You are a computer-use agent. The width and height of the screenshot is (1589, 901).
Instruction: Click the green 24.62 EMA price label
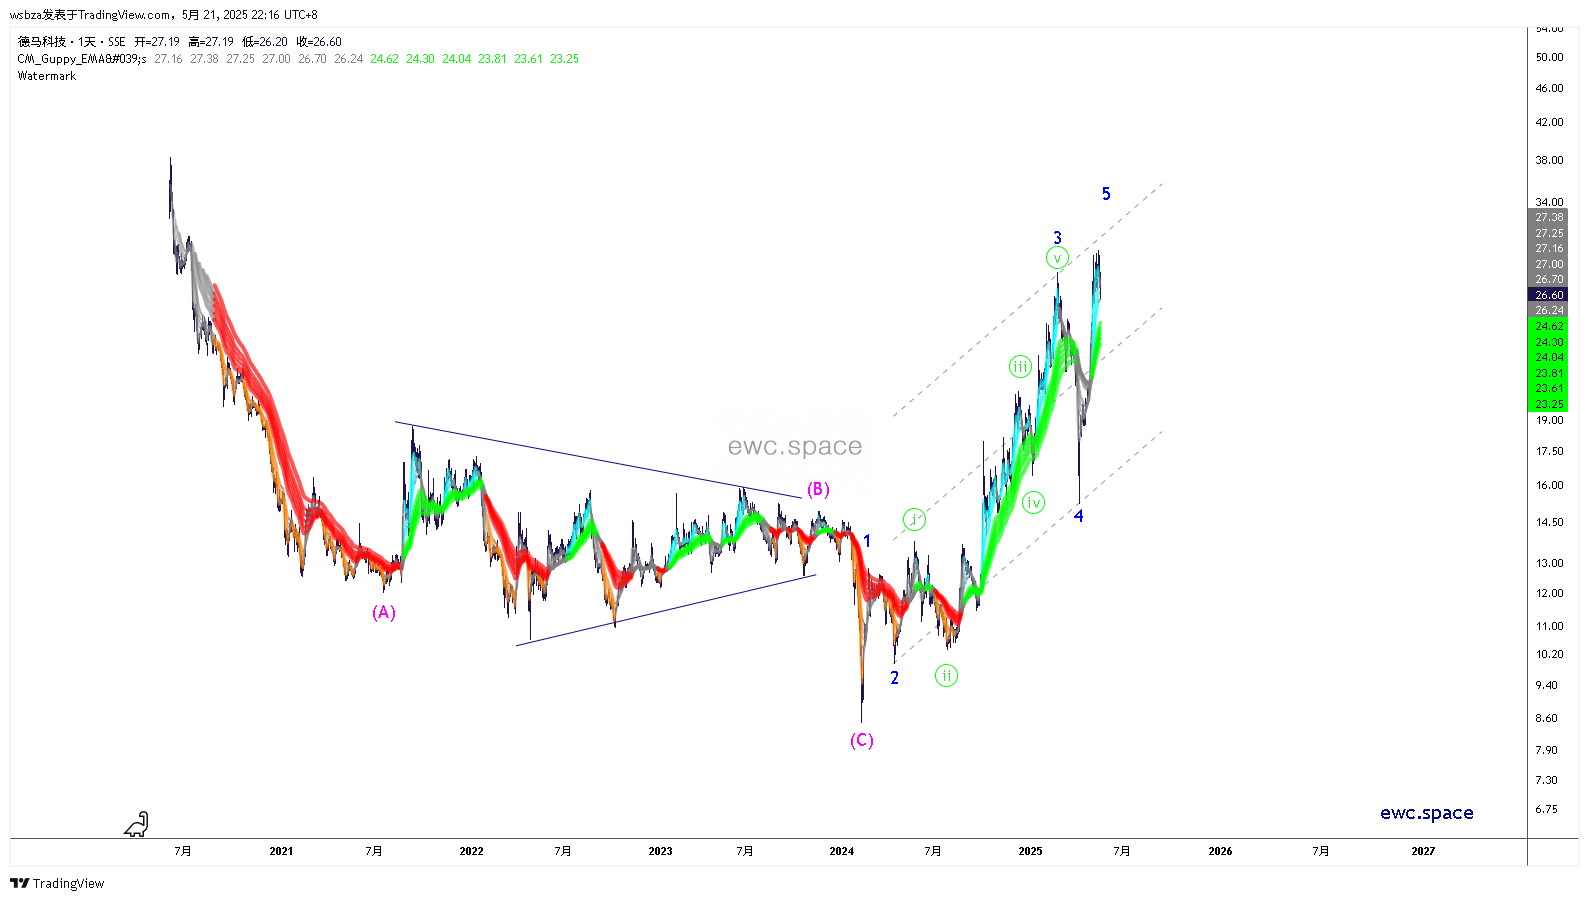coord(1548,326)
